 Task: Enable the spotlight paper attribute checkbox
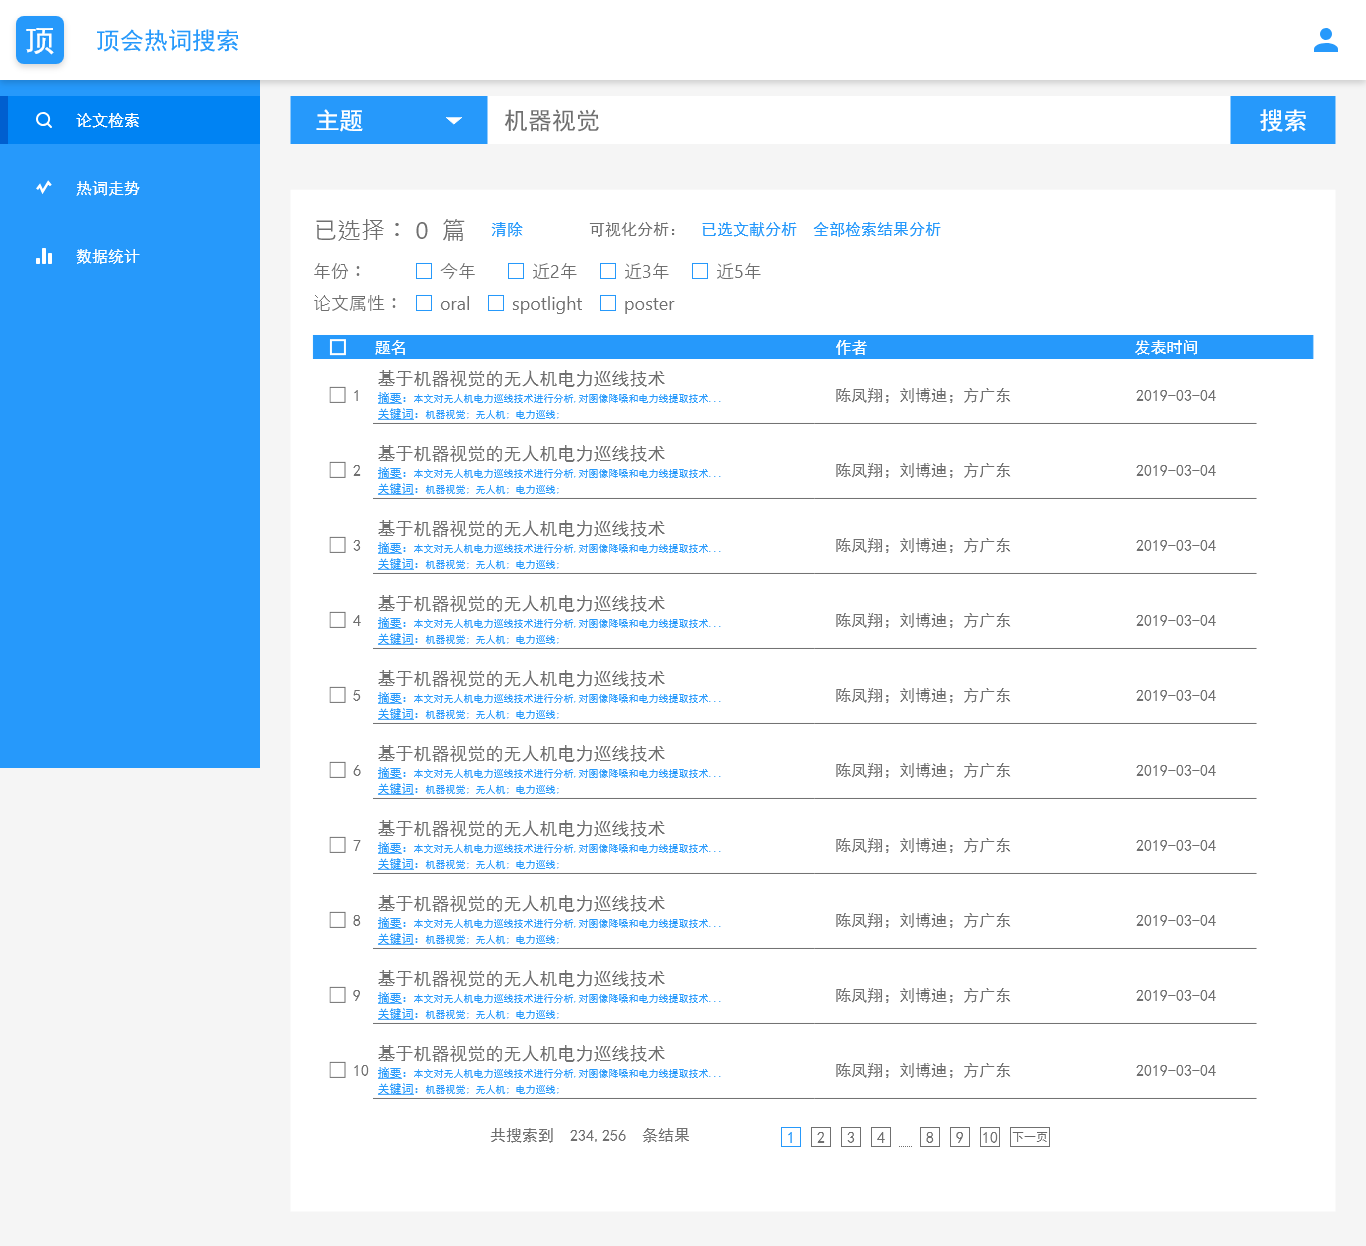496,303
